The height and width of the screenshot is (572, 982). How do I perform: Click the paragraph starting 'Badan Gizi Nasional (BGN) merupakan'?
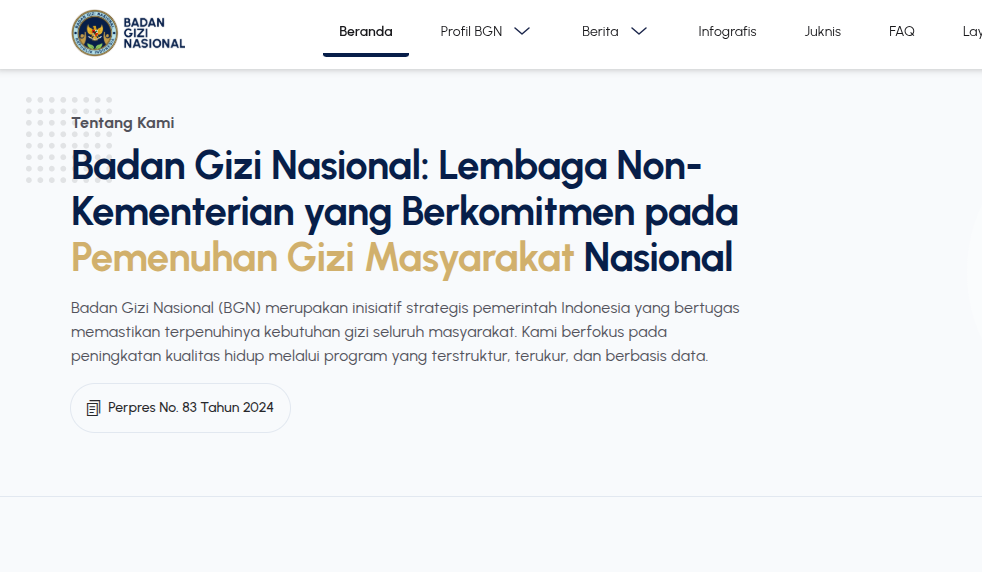click(405, 332)
